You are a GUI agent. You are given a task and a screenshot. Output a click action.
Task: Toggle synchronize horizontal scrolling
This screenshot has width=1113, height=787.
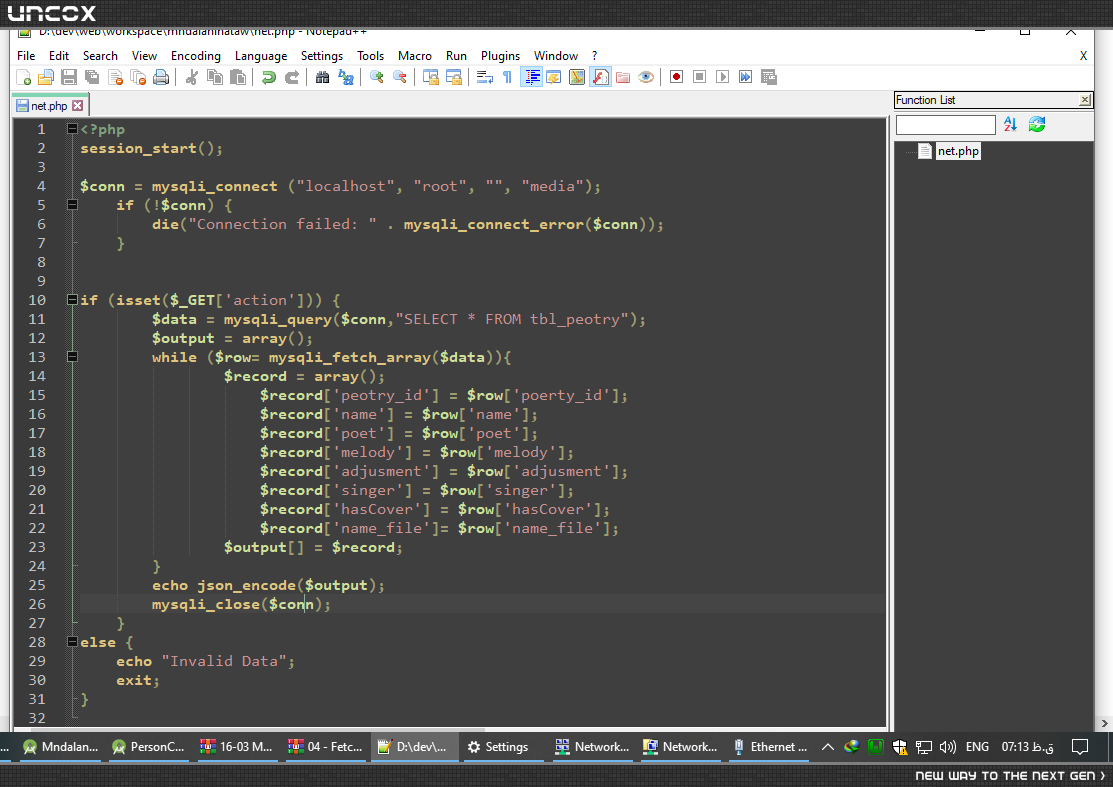coord(454,77)
